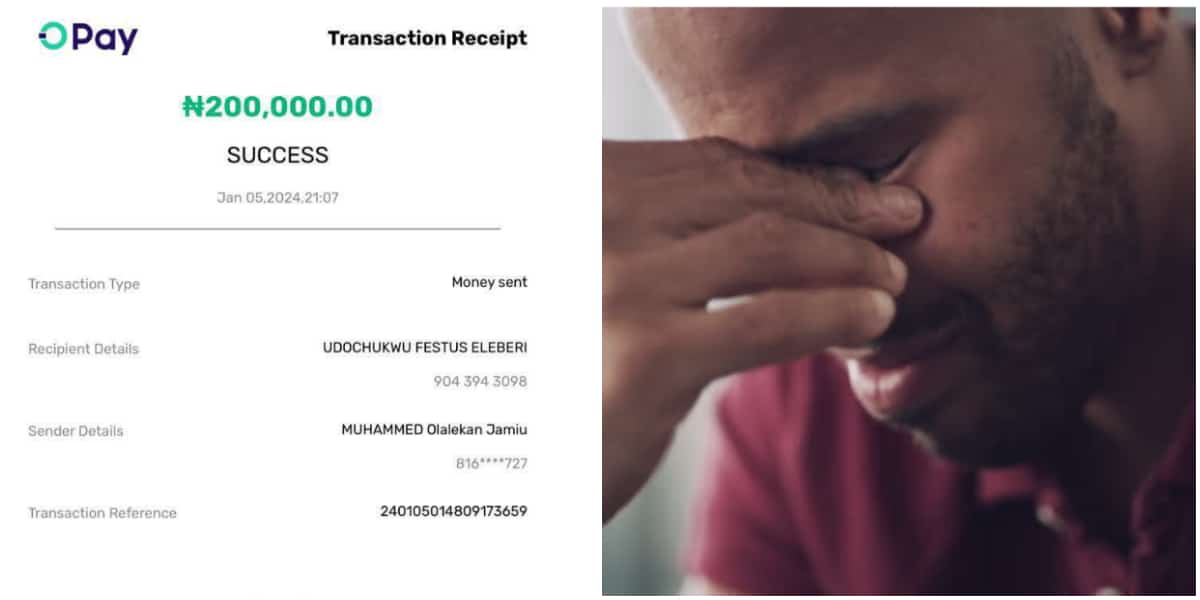This screenshot has width=1200, height=600.
Task: Click the horizontal divider line under date
Action: pos(277,229)
